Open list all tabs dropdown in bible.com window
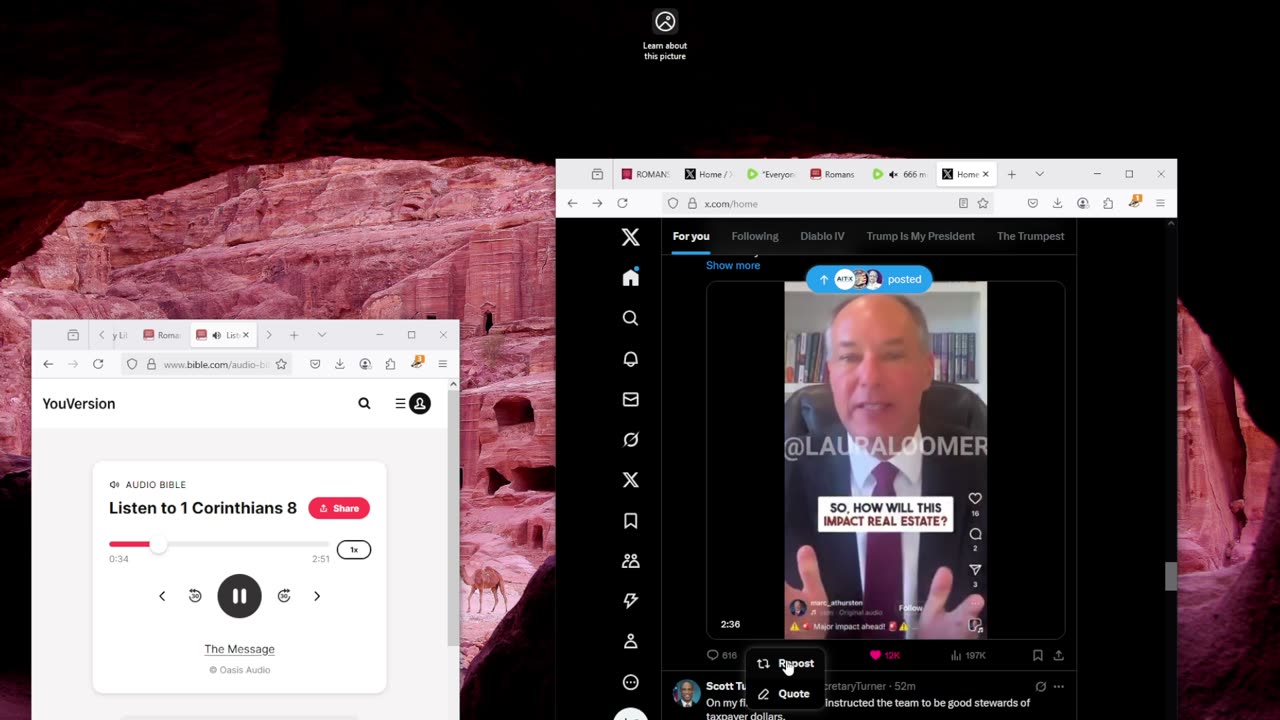The width and height of the screenshot is (1280, 720). [x=321, y=335]
